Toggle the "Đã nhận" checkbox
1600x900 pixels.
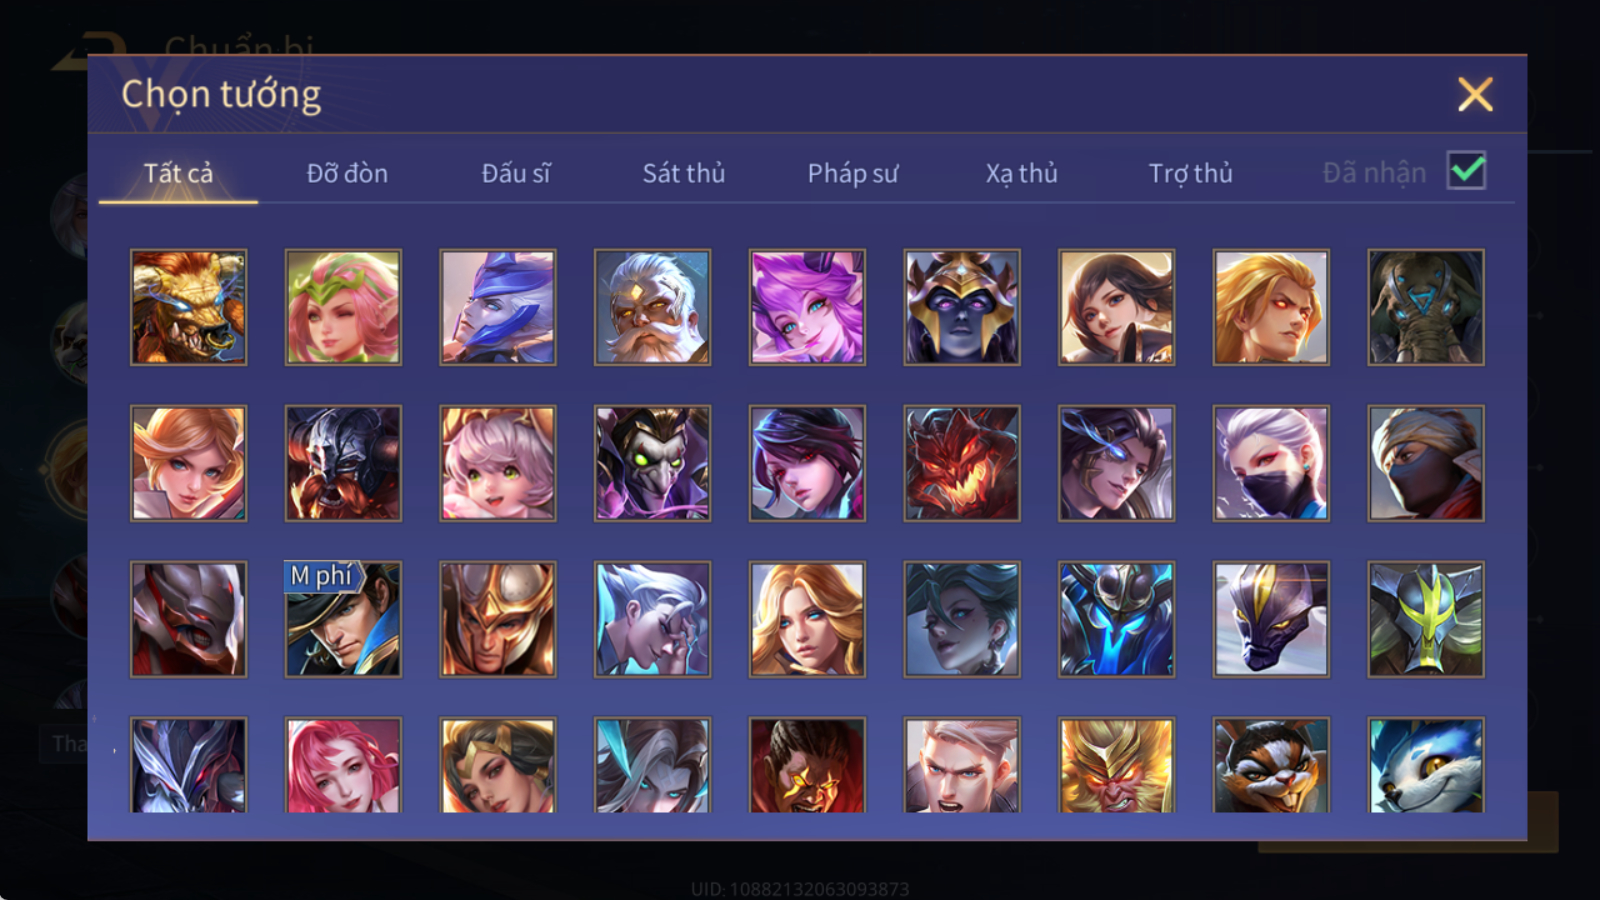click(x=1466, y=171)
